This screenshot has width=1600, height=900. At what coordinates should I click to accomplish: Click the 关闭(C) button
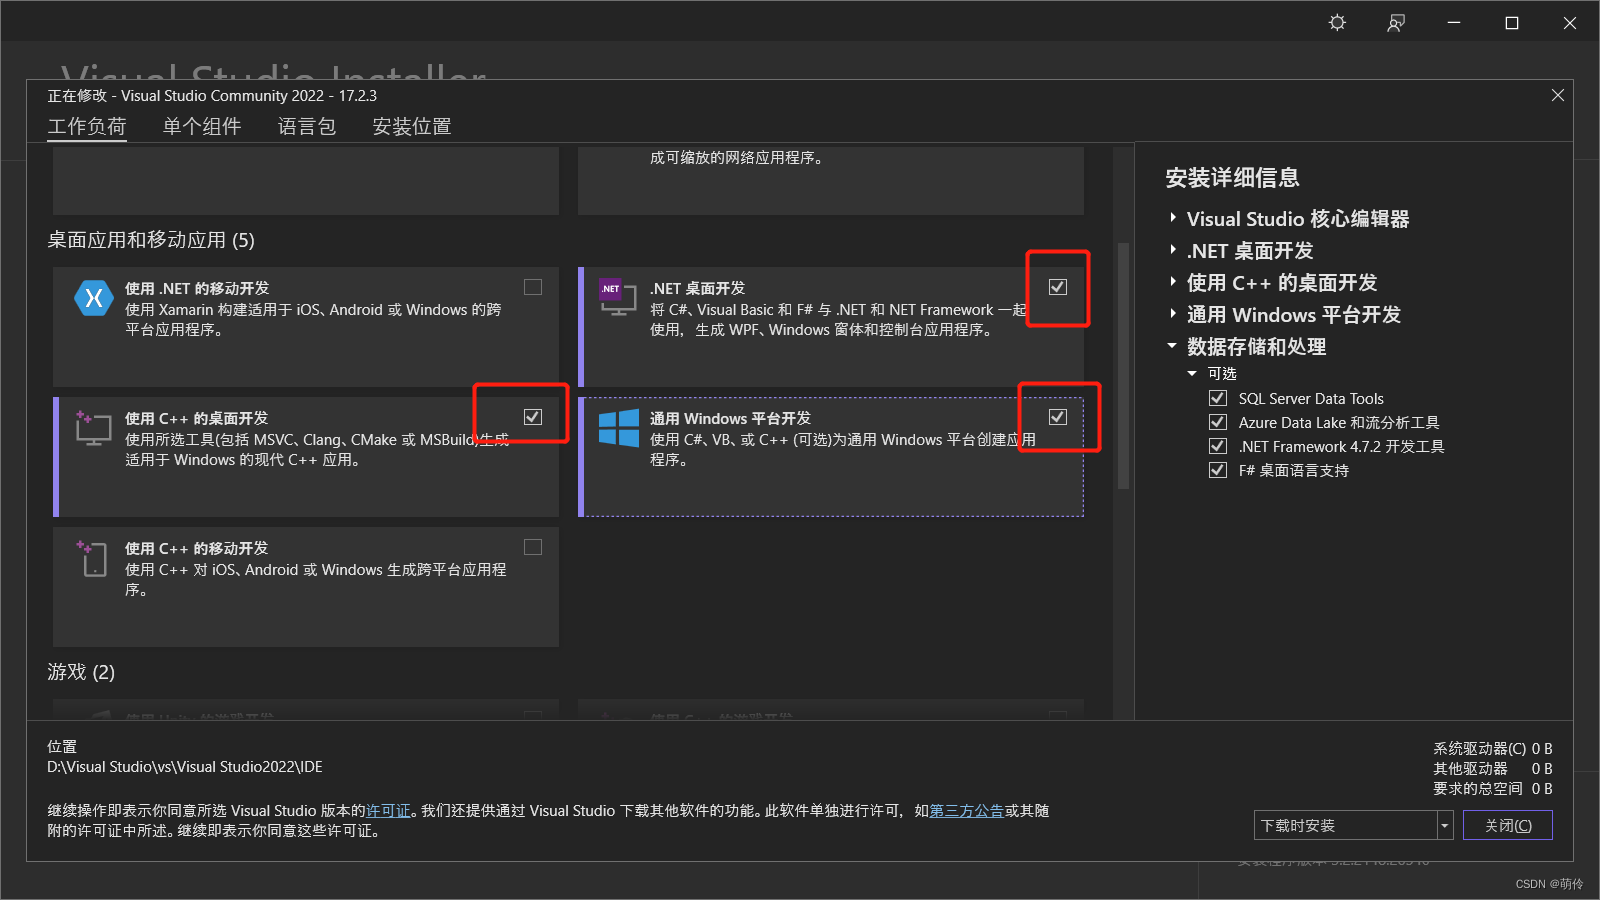coord(1507,824)
